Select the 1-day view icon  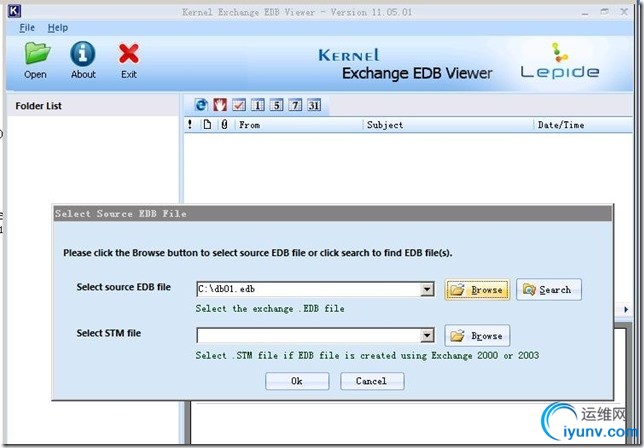(x=258, y=105)
